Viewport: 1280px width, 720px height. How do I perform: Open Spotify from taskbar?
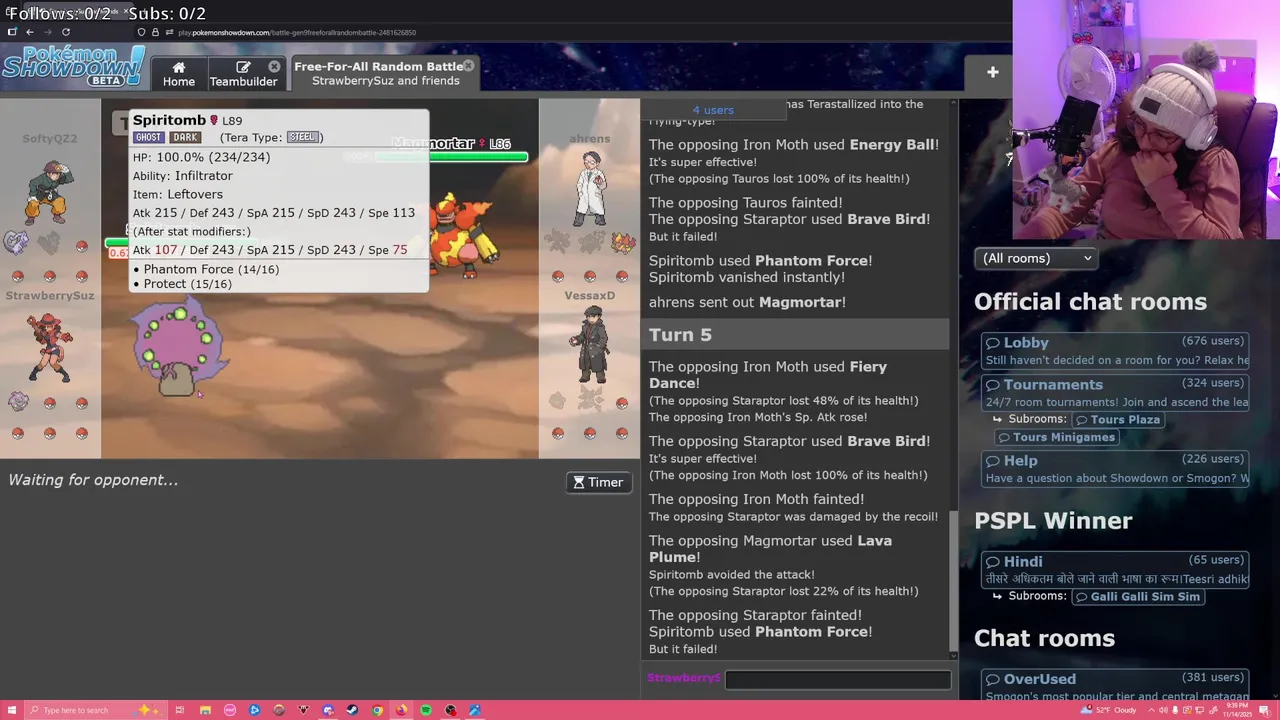pos(426,710)
